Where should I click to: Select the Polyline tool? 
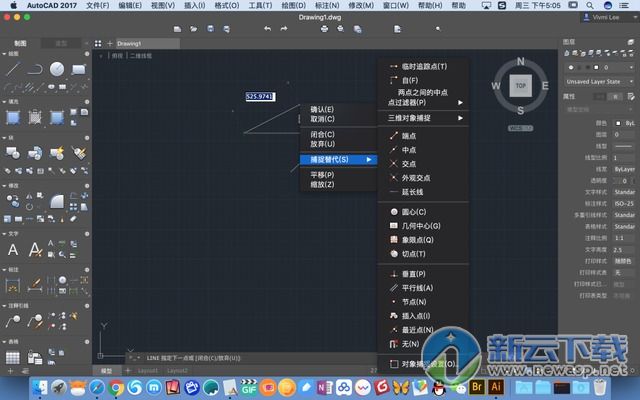35,69
